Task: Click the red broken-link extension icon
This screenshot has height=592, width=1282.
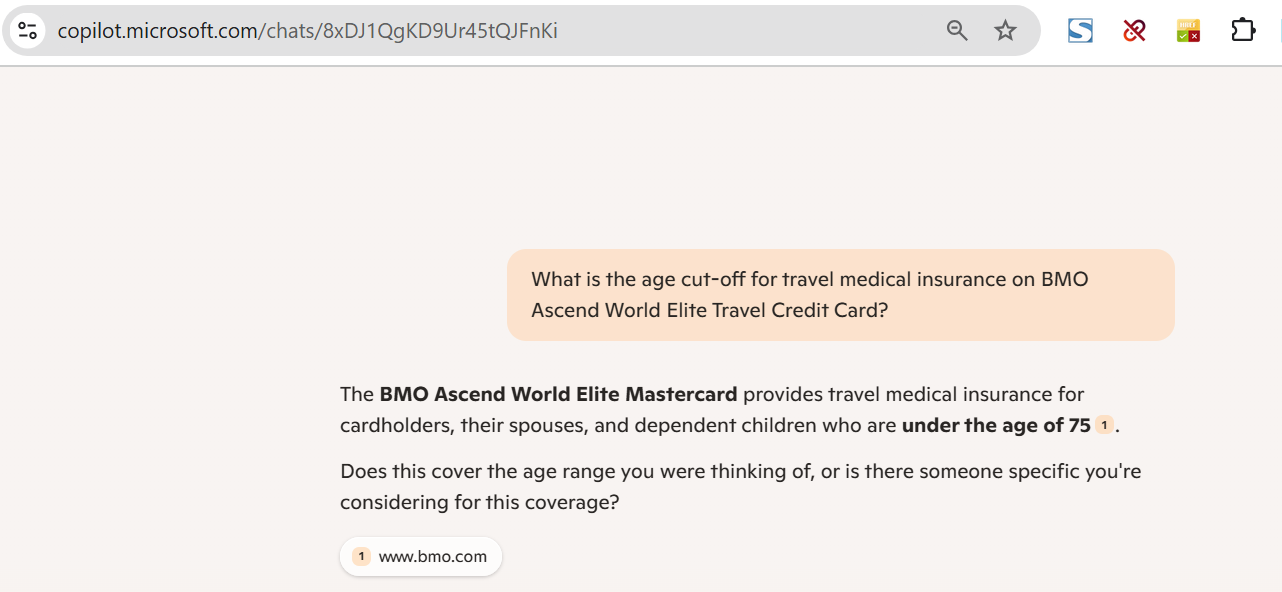Action: click(1134, 30)
